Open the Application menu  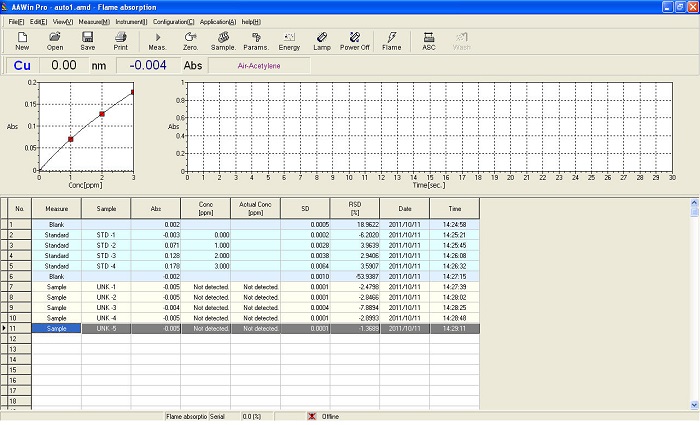218,21
